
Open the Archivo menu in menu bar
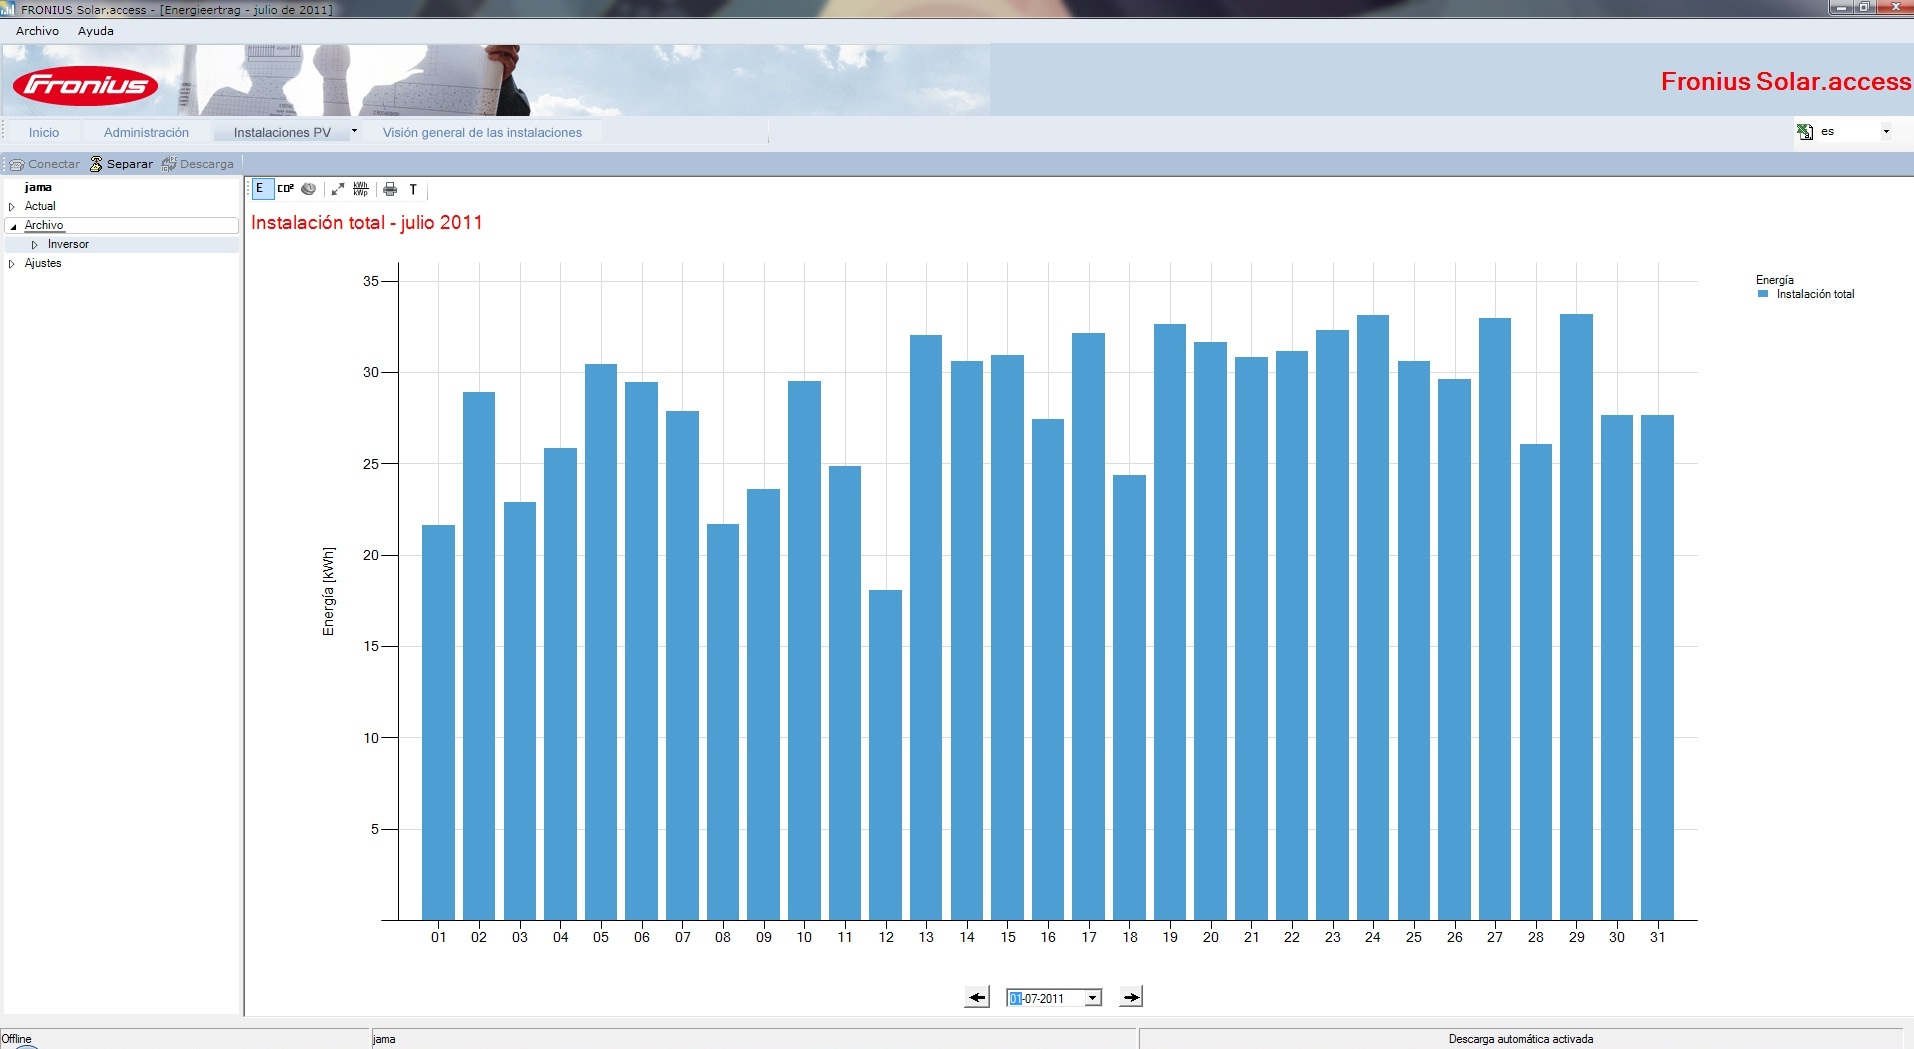(37, 31)
